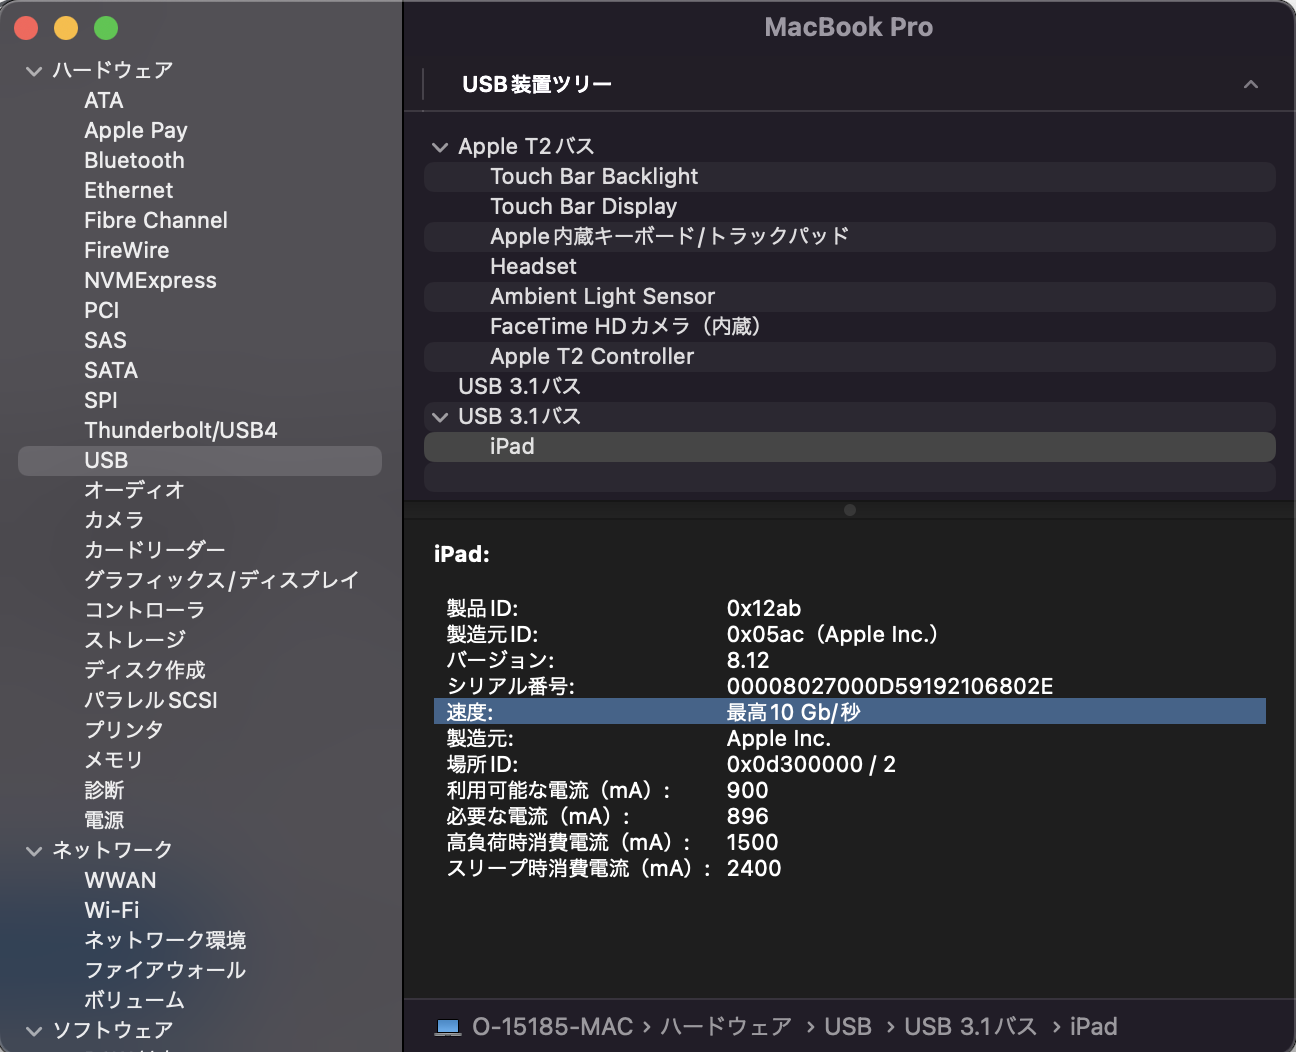Select メモリ in the sidebar

114,760
